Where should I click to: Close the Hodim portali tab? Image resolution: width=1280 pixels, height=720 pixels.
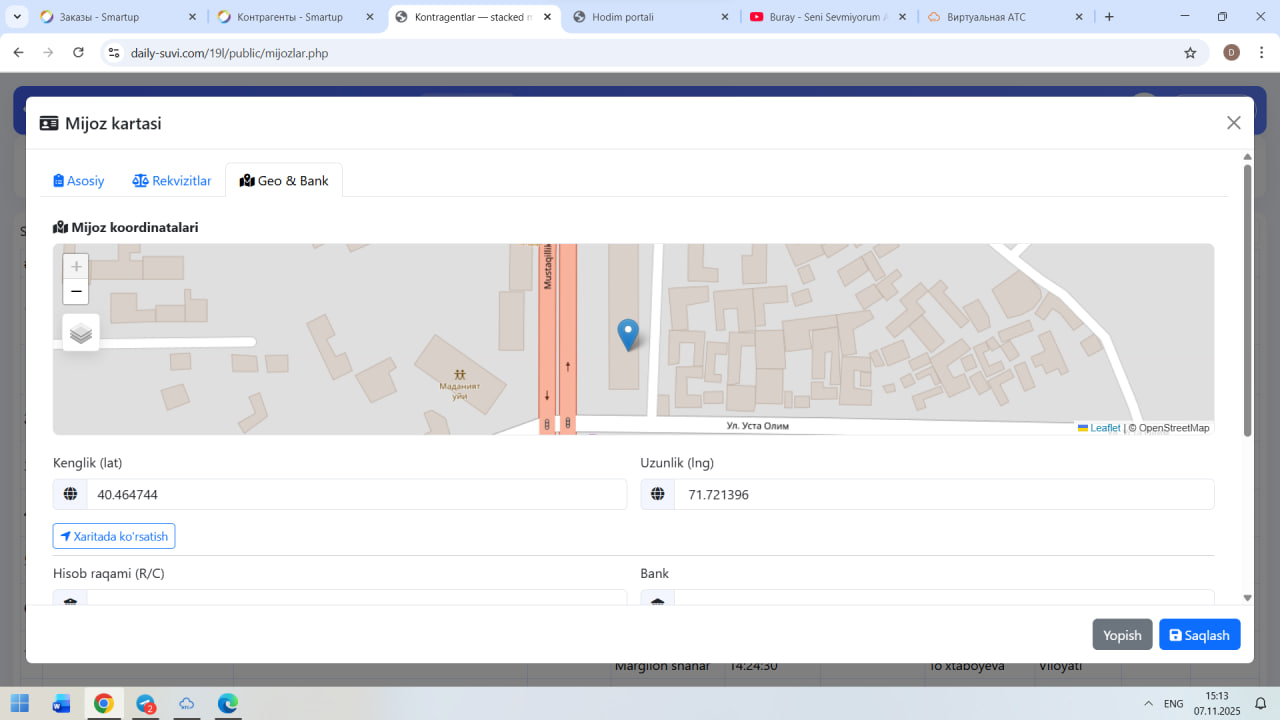click(724, 17)
